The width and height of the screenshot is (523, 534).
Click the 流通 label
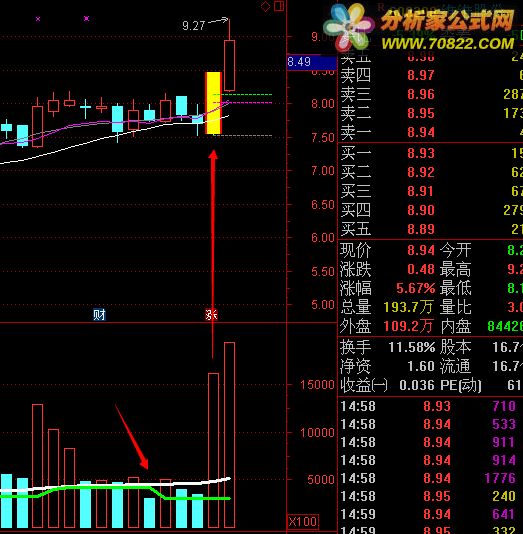pos(456,366)
